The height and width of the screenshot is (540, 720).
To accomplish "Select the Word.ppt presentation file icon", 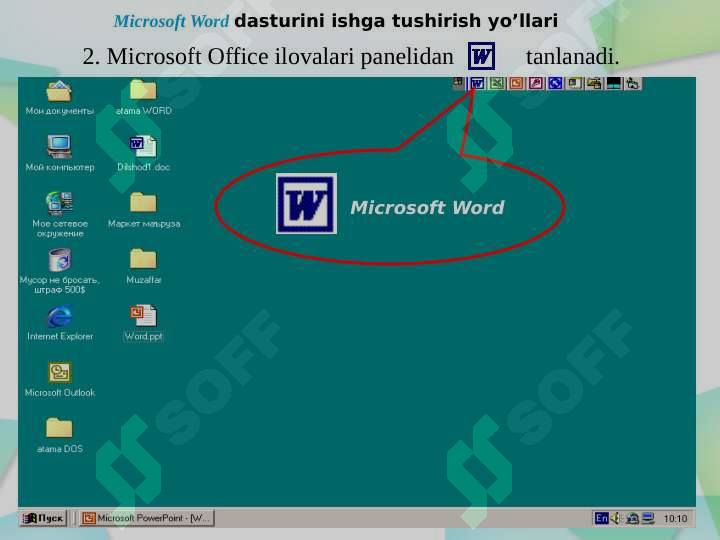I will pyautogui.click(x=143, y=315).
